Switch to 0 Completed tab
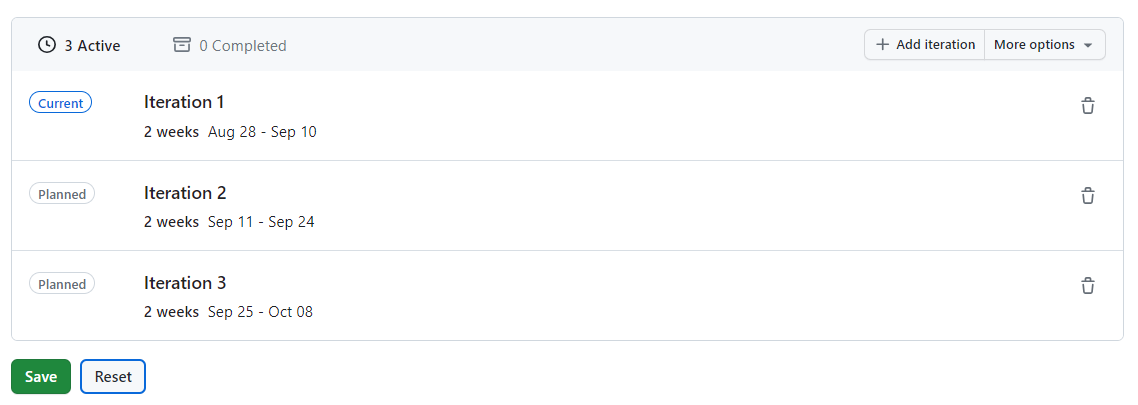This screenshot has width=1138, height=405. point(229,45)
